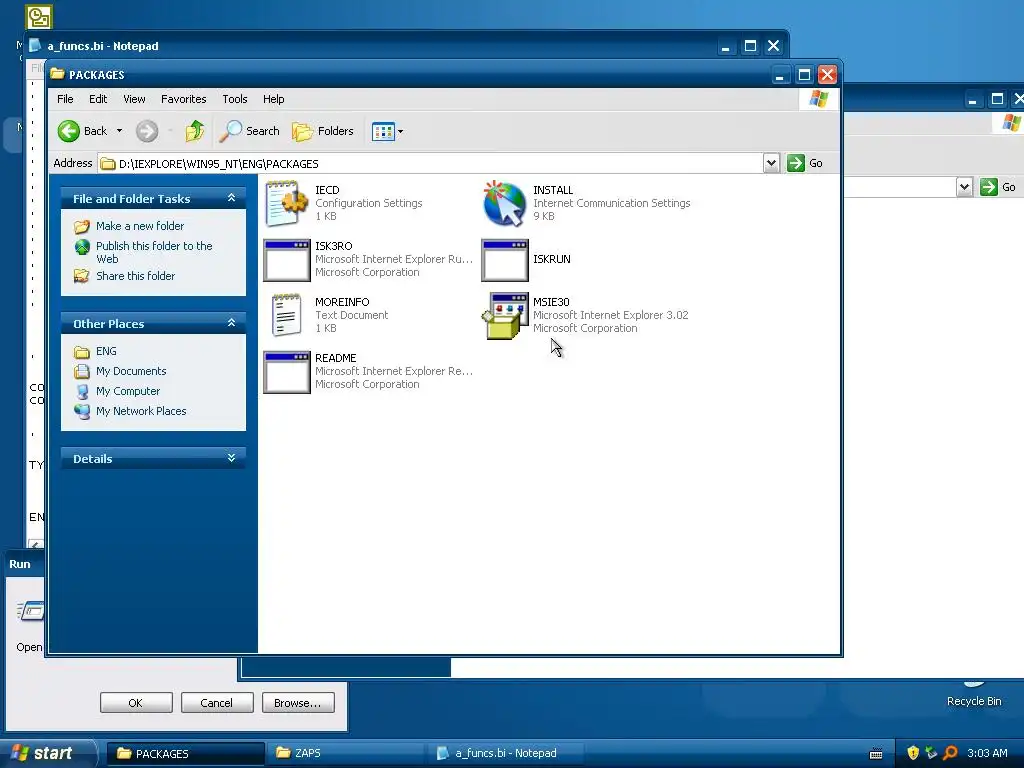Screen dimensions: 1024x768
Task: Click the security shield tray icon
Action: click(x=913, y=754)
